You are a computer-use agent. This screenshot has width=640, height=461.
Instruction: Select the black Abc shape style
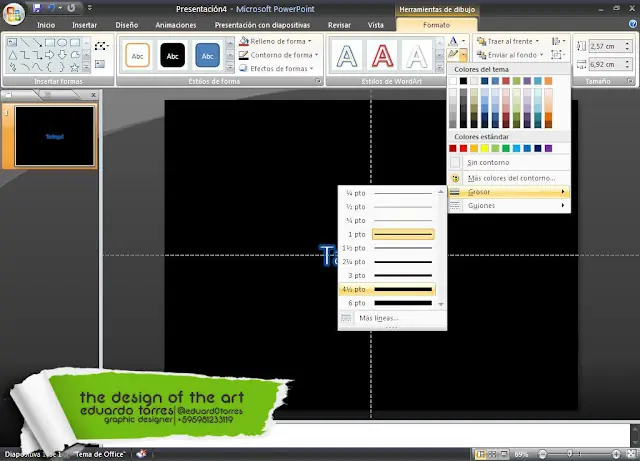[x=172, y=56]
